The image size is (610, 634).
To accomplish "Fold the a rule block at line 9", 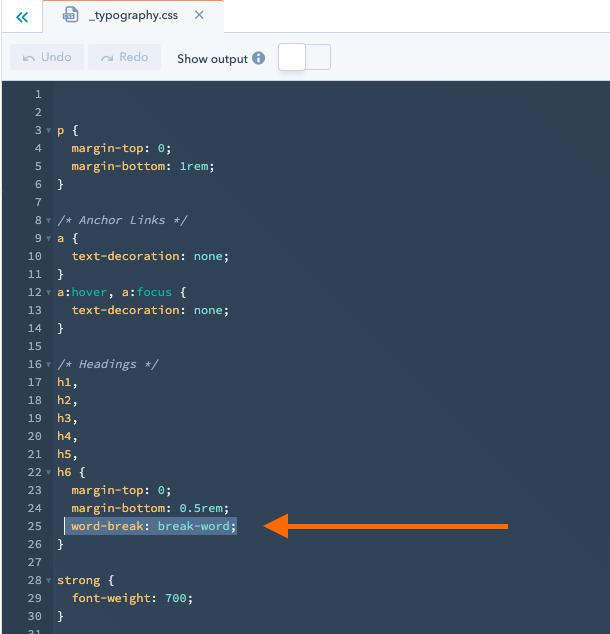I will point(48,239).
